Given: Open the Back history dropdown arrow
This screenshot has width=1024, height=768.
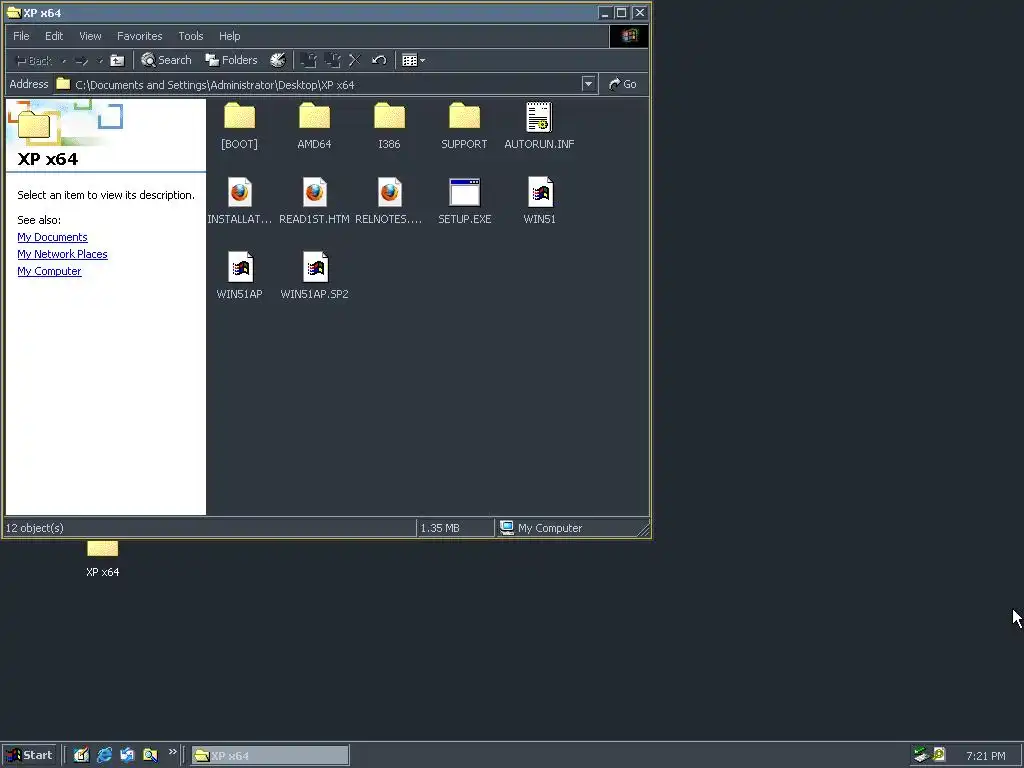Looking at the screenshot, I should coord(64,61).
